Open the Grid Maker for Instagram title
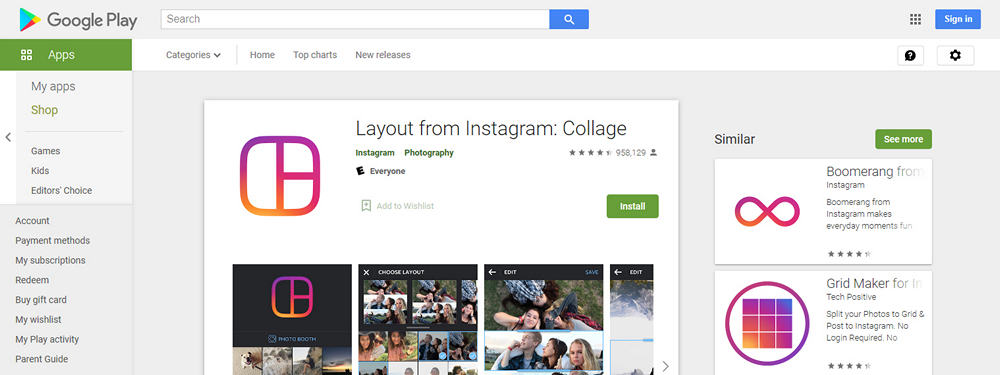 click(875, 283)
